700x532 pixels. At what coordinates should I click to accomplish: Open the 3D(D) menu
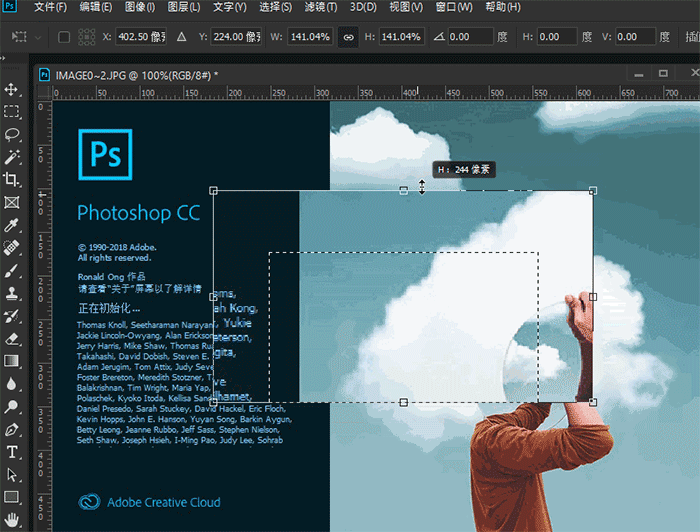(x=363, y=7)
